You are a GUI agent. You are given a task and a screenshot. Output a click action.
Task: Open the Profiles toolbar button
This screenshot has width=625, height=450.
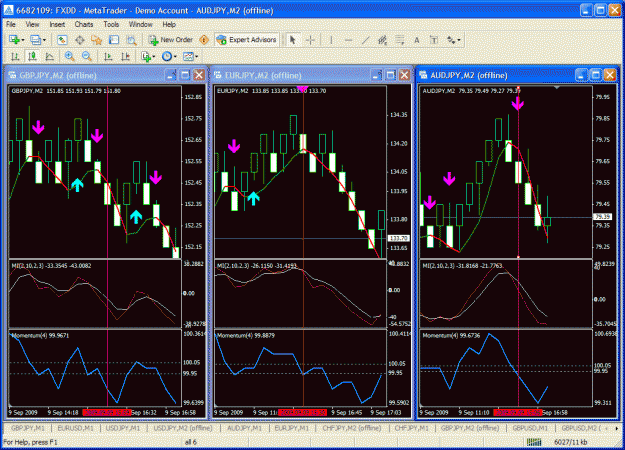coord(35,40)
